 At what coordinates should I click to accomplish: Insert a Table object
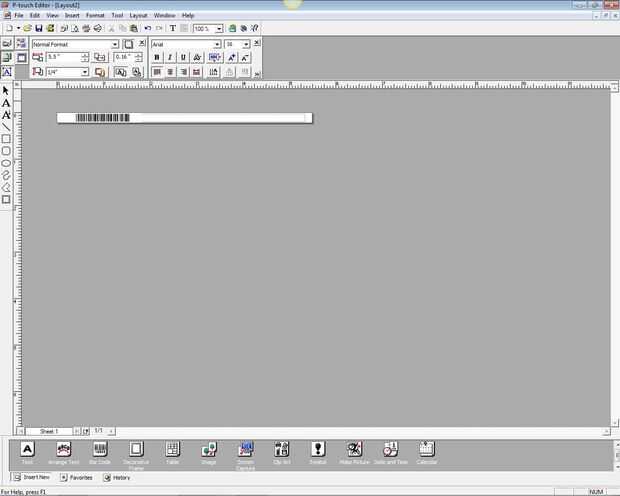coord(172,453)
